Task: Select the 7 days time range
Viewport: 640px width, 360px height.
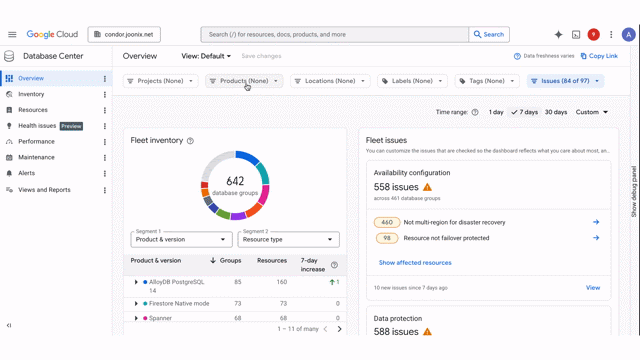Action: click(524, 112)
